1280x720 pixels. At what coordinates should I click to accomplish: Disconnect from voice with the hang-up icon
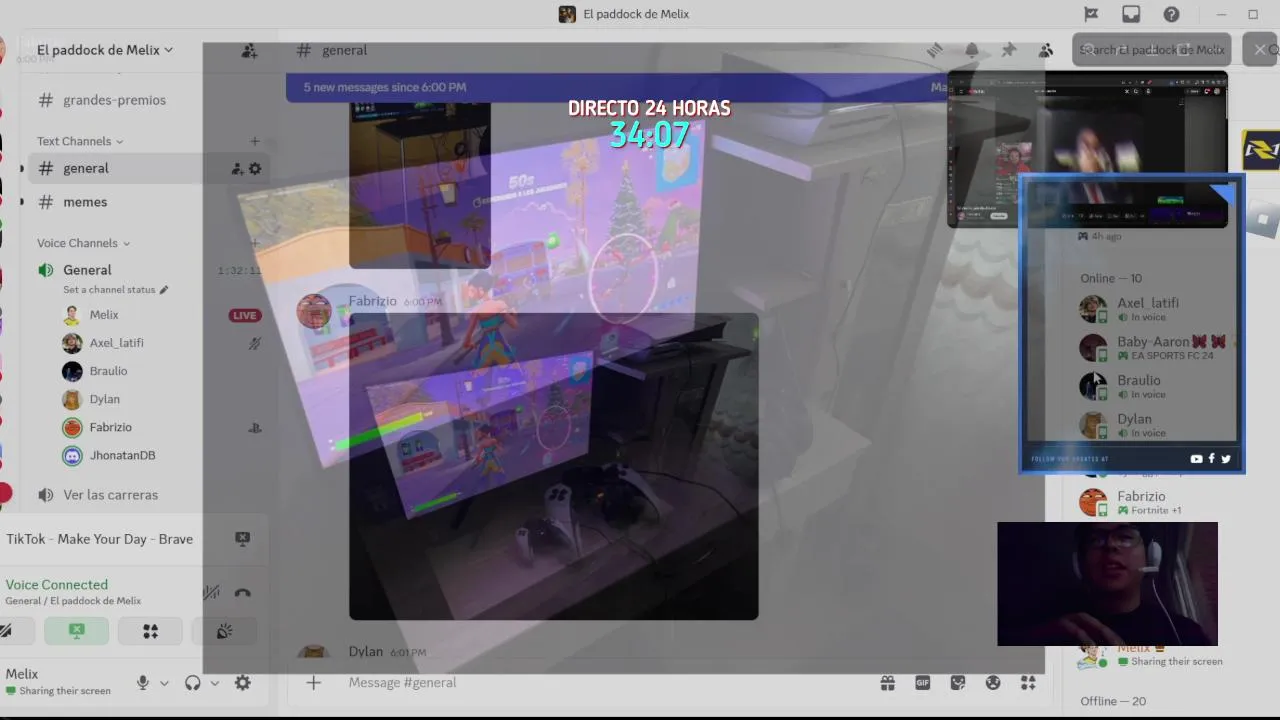pyautogui.click(x=242, y=592)
